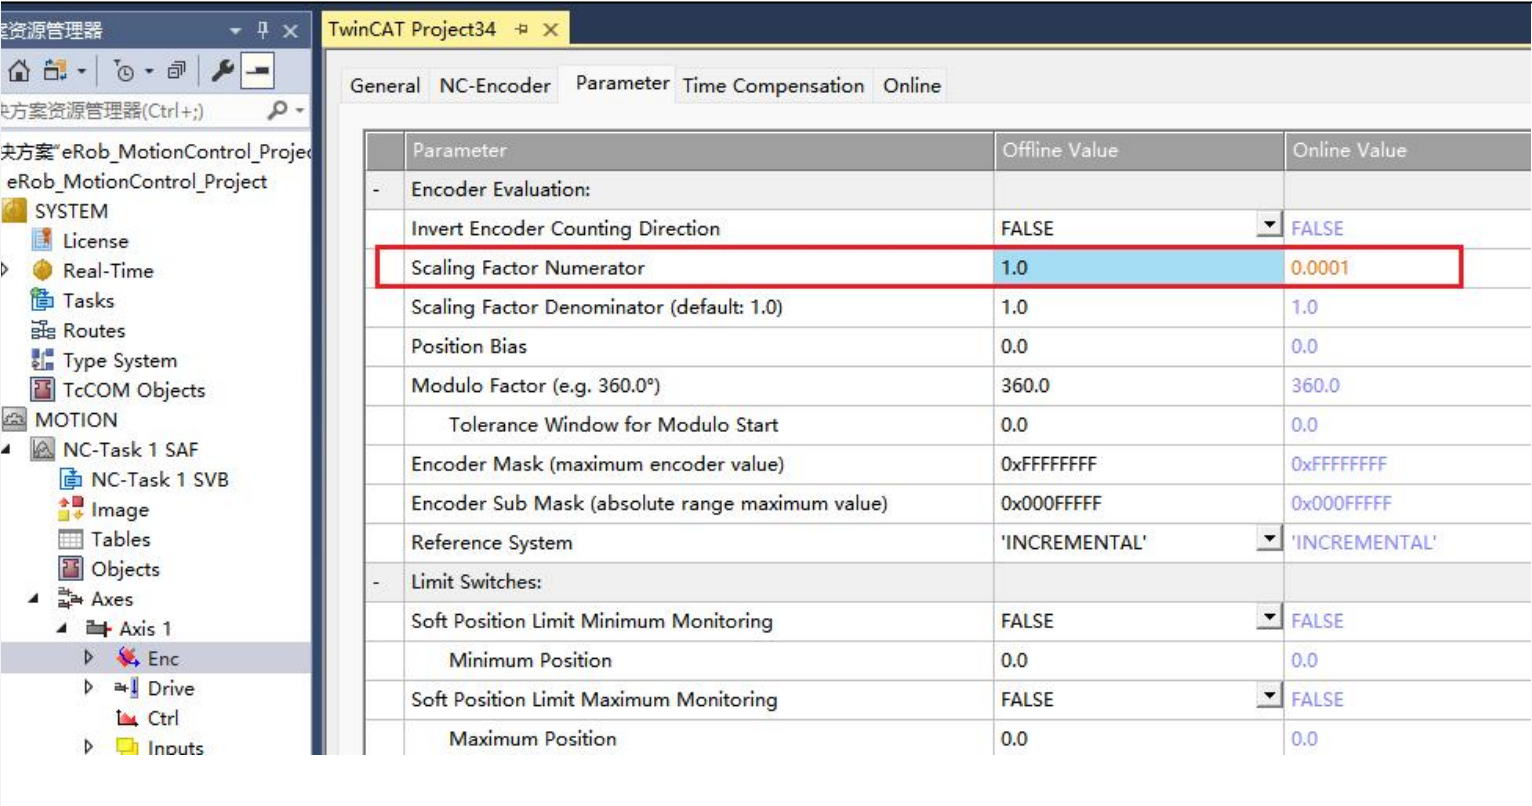The height and width of the screenshot is (806, 1532).
Task: Click the NC-Task 1 SVB icon
Action: coord(71,479)
